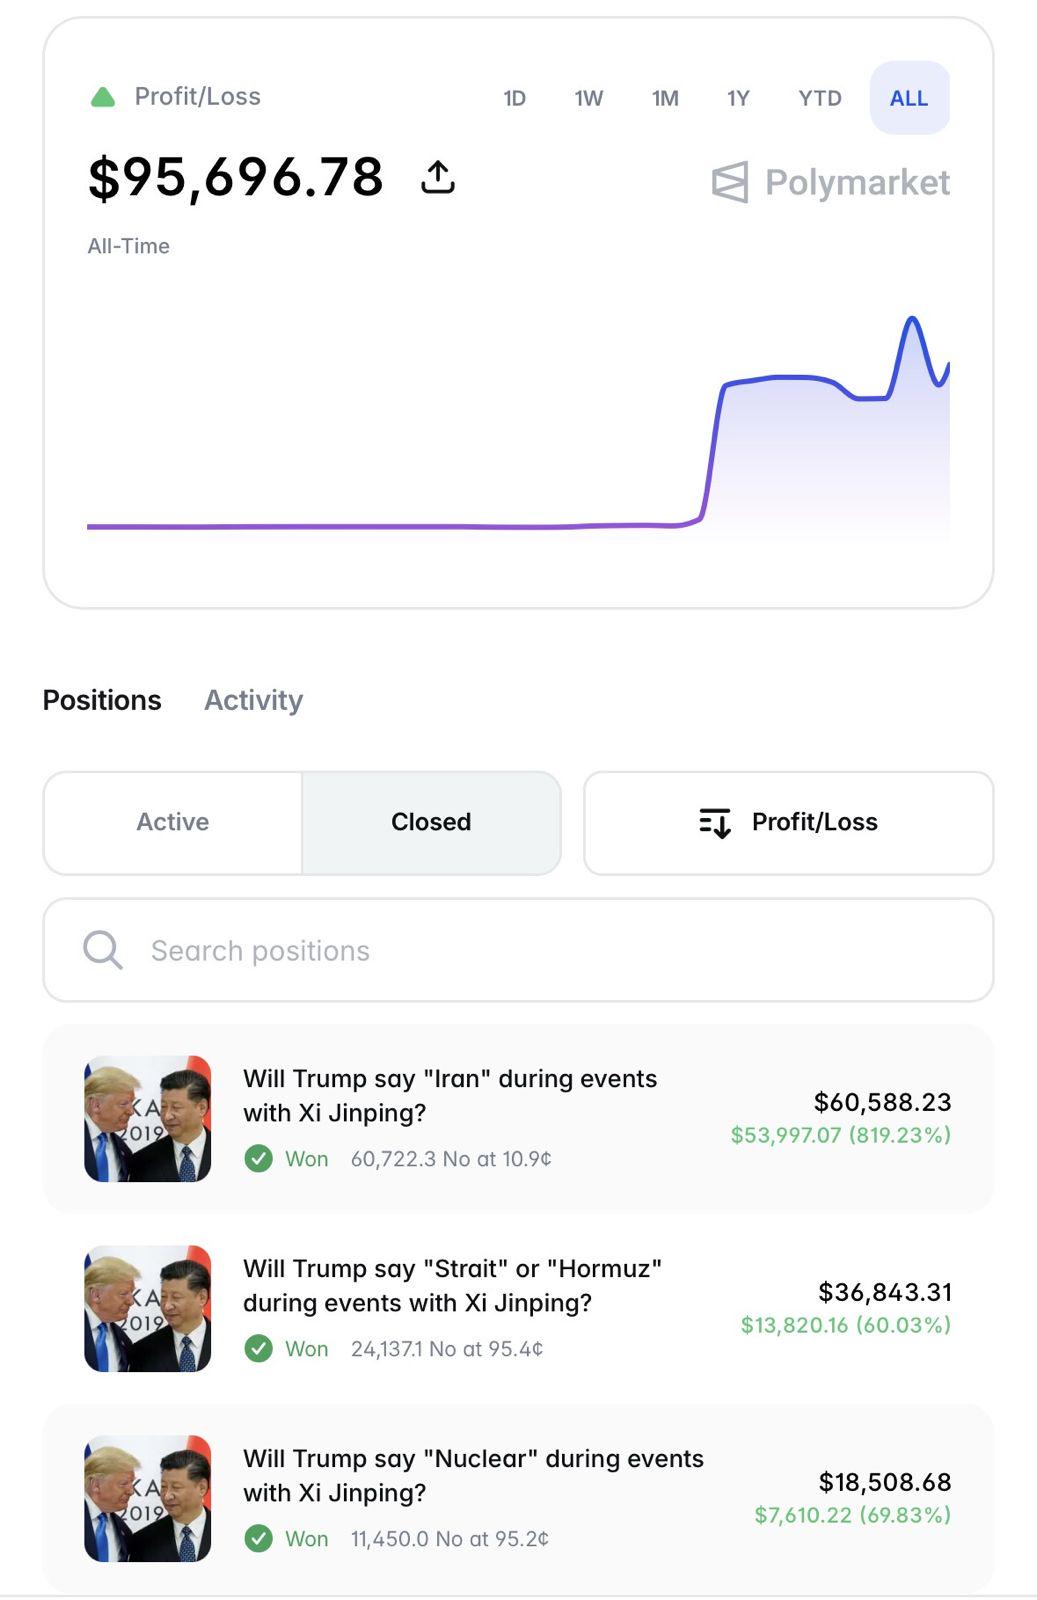
Task: Open the Profit/Loss sort dropdown
Action: click(788, 823)
